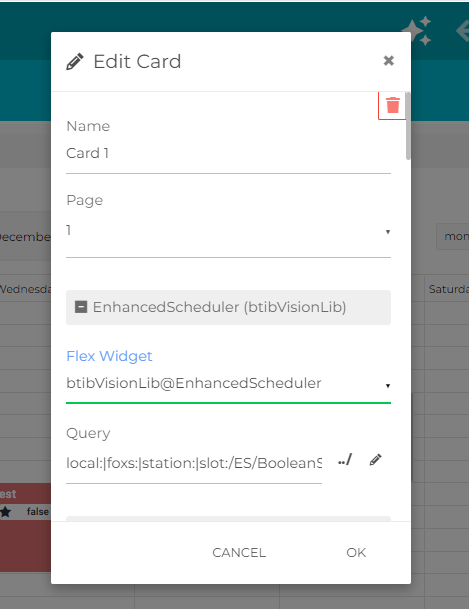Open the Flex Widget dropdown arrow
The height and width of the screenshot is (609, 469).
tap(387, 386)
